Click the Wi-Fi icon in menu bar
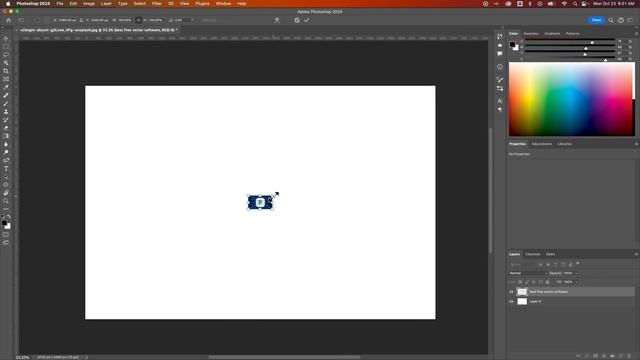Screen dimensions: 640x360 pos(564,4)
